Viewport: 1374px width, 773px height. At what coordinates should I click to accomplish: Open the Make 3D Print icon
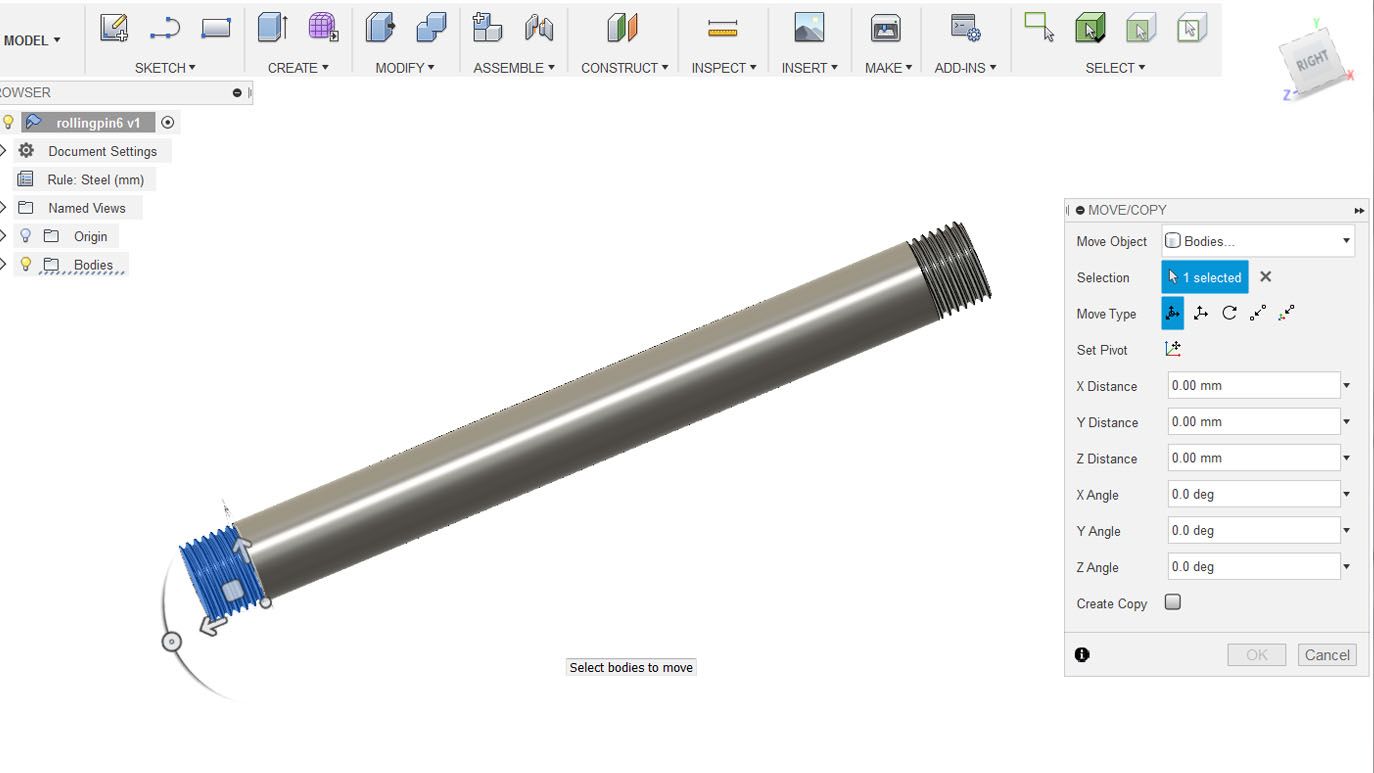(886, 28)
